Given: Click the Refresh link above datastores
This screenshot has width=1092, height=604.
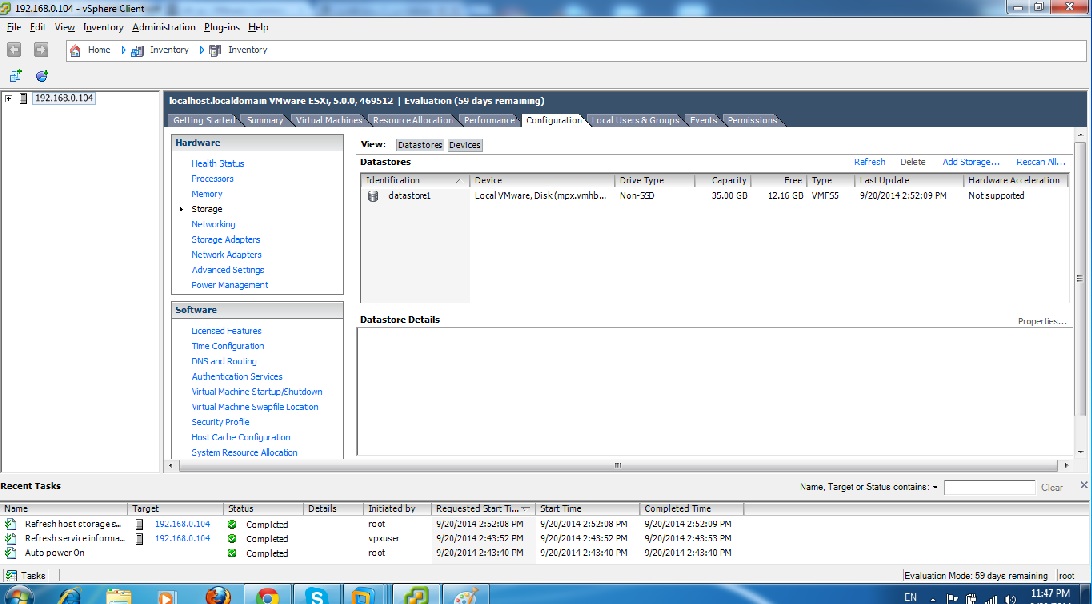Looking at the screenshot, I should (870, 162).
